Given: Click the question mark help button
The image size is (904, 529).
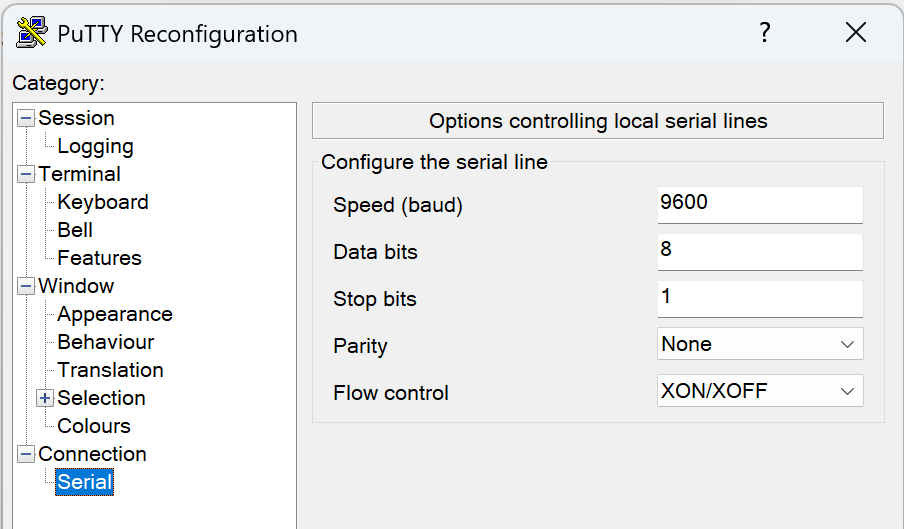Looking at the screenshot, I should [765, 33].
